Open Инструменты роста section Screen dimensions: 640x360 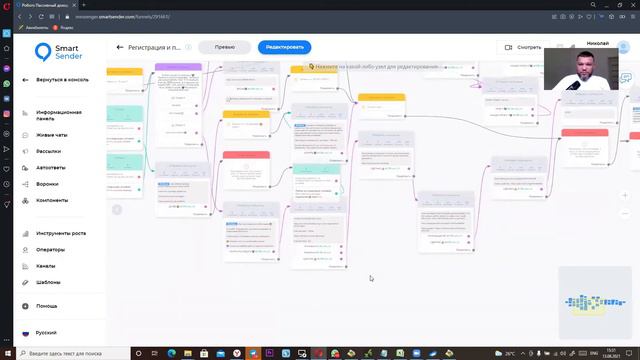click(x=61, y=233)
